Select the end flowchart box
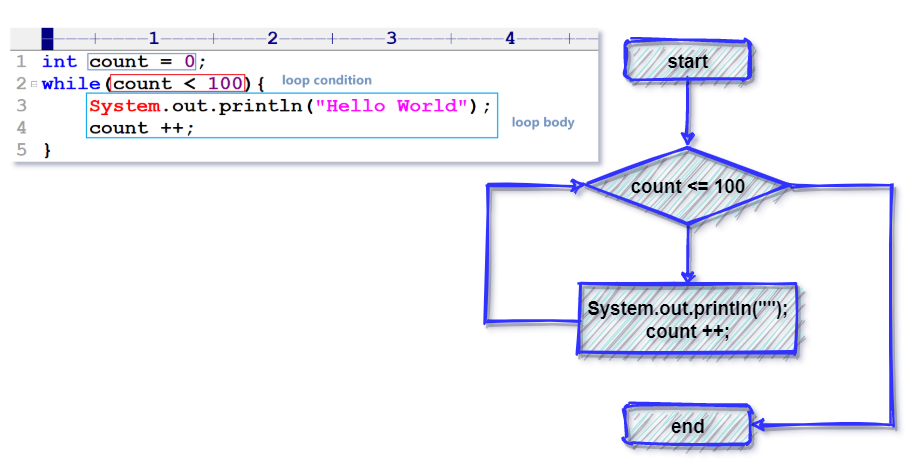 pos(687,426)
